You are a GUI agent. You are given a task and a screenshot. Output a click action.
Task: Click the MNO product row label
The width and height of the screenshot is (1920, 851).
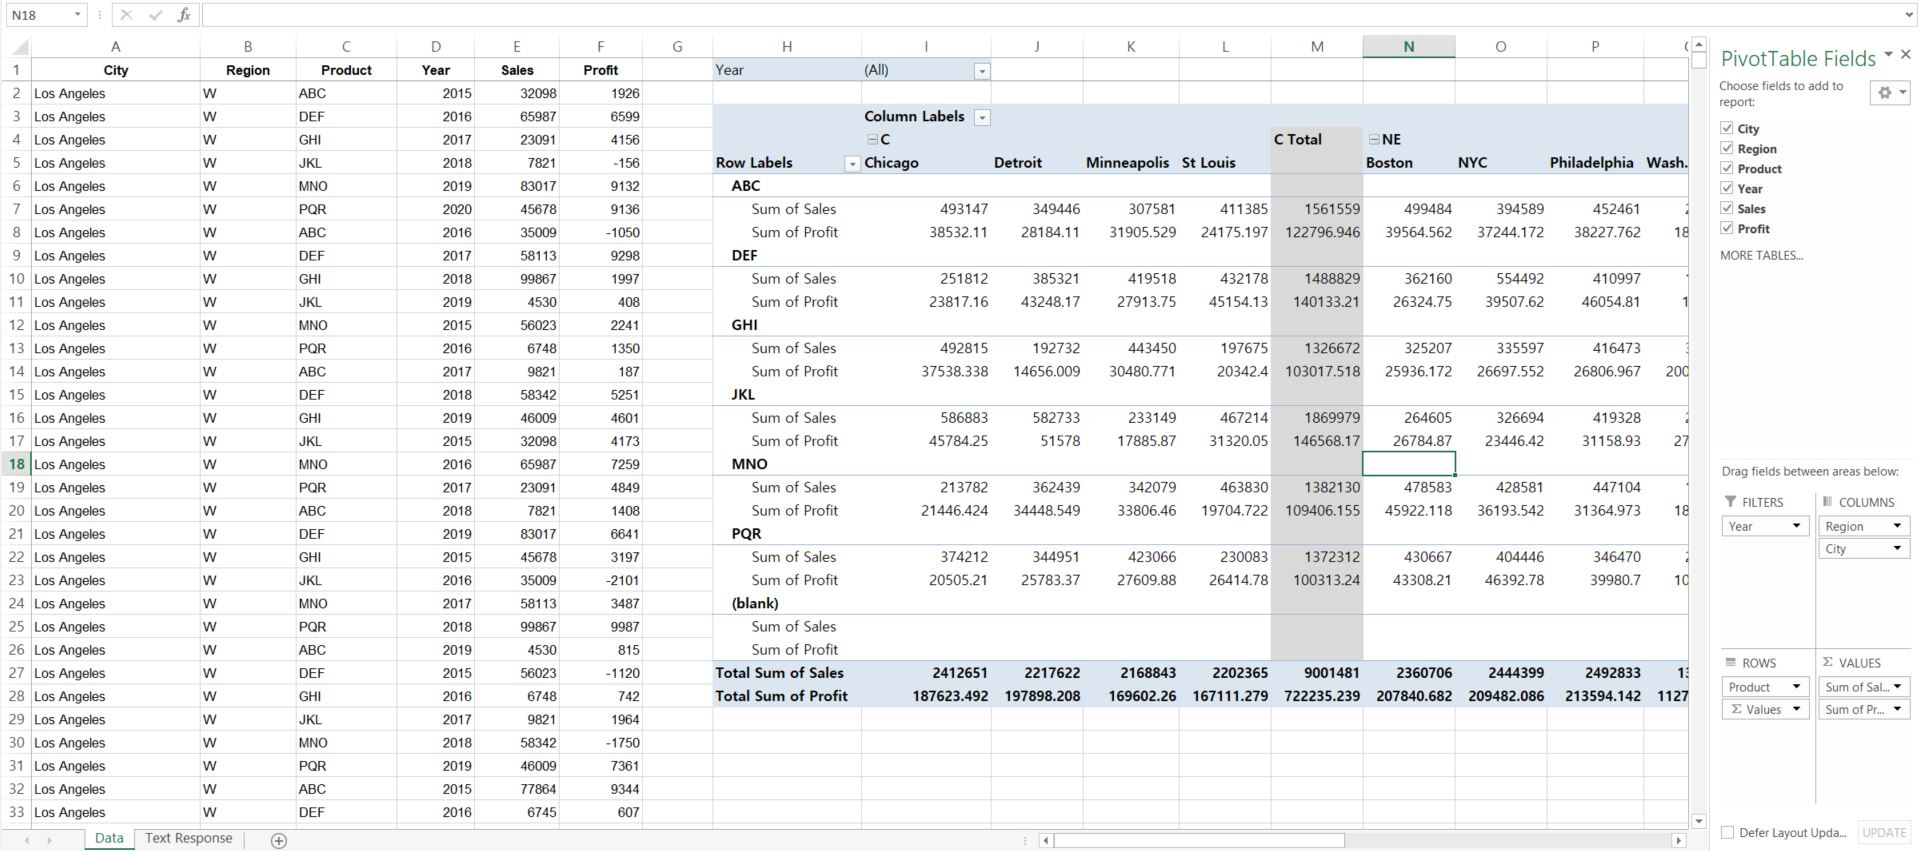pyautogui.click(x=749, y=464)
